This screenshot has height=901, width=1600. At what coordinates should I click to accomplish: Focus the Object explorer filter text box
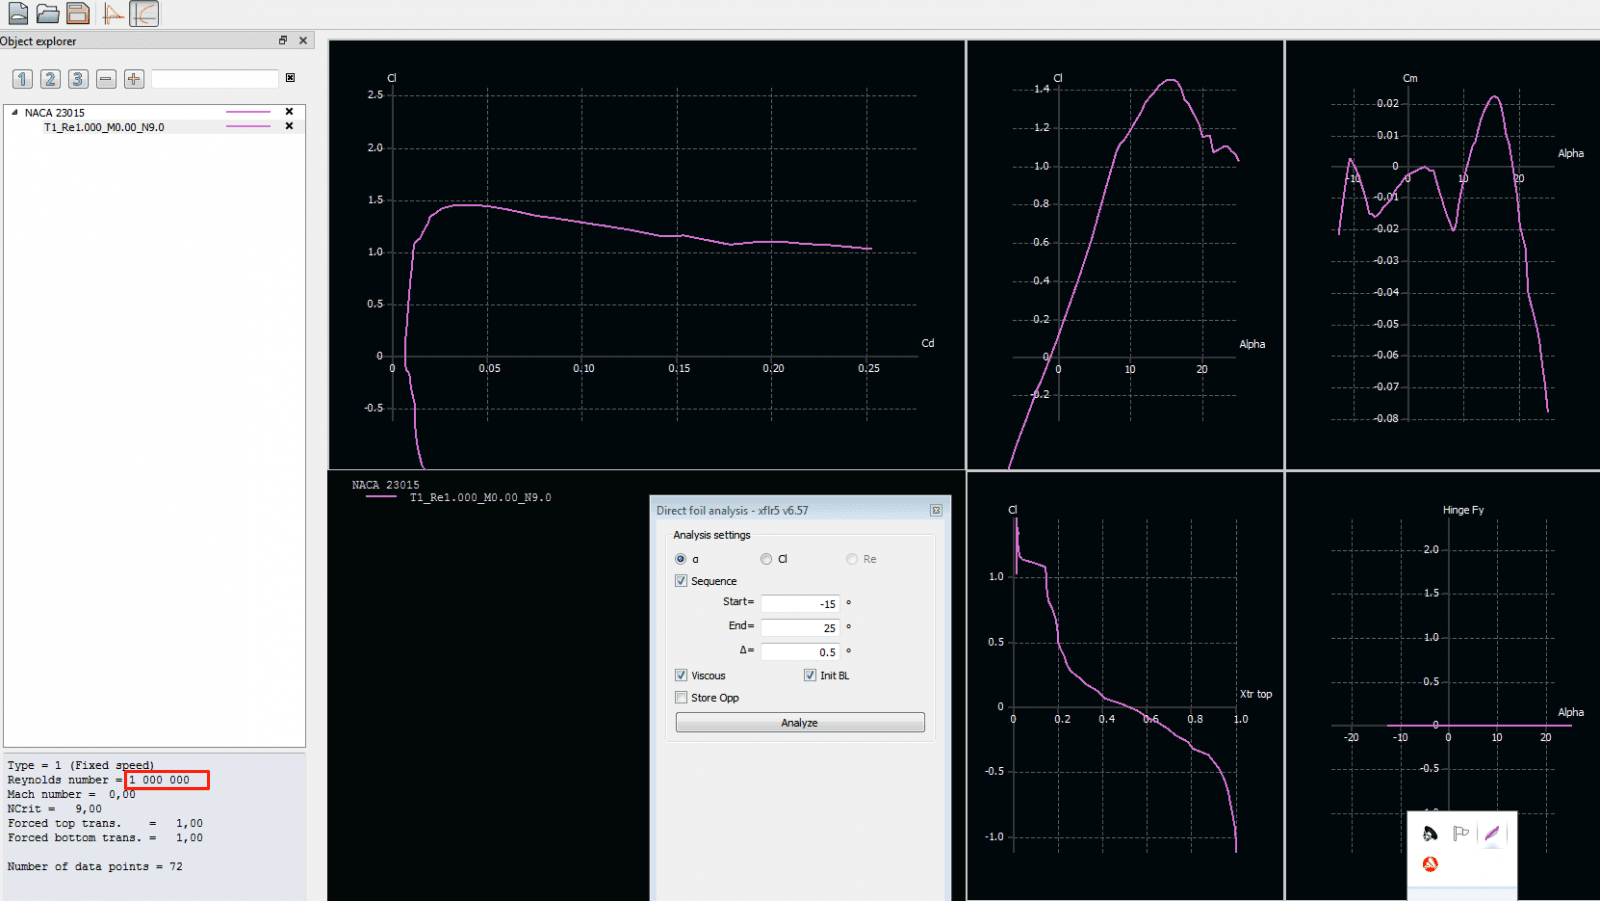click(215, 78)
